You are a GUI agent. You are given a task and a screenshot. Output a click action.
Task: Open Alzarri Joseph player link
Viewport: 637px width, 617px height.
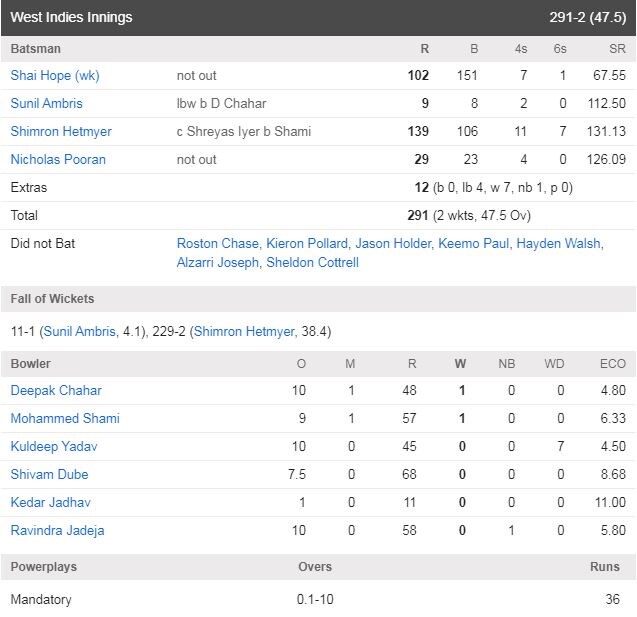point(217,262)
